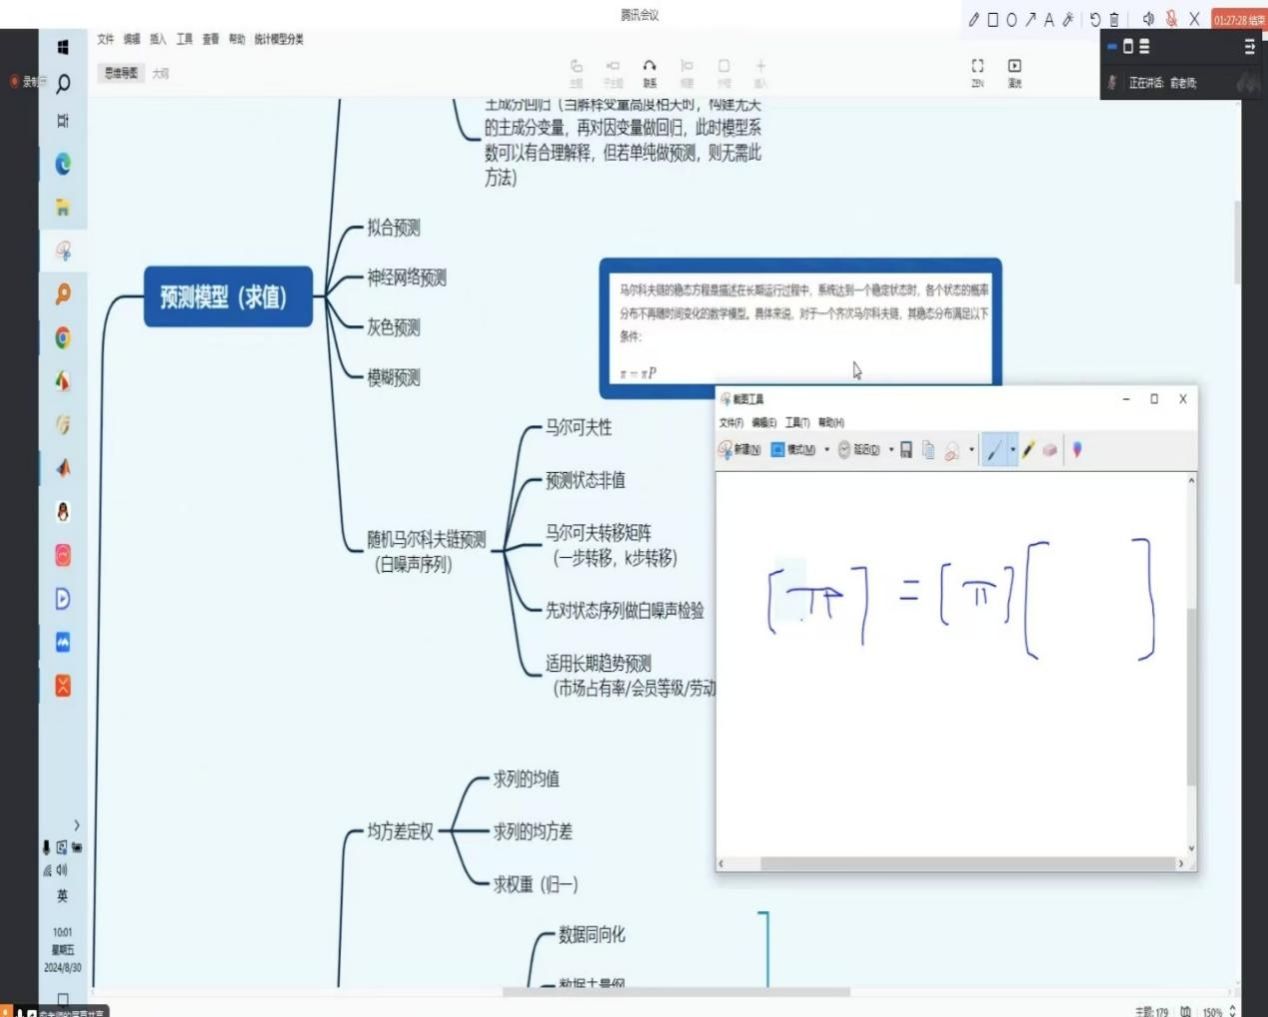Select the 数据同向化 node
This screenshot has width=1268, height=1017.
click(x=591, y=935)
